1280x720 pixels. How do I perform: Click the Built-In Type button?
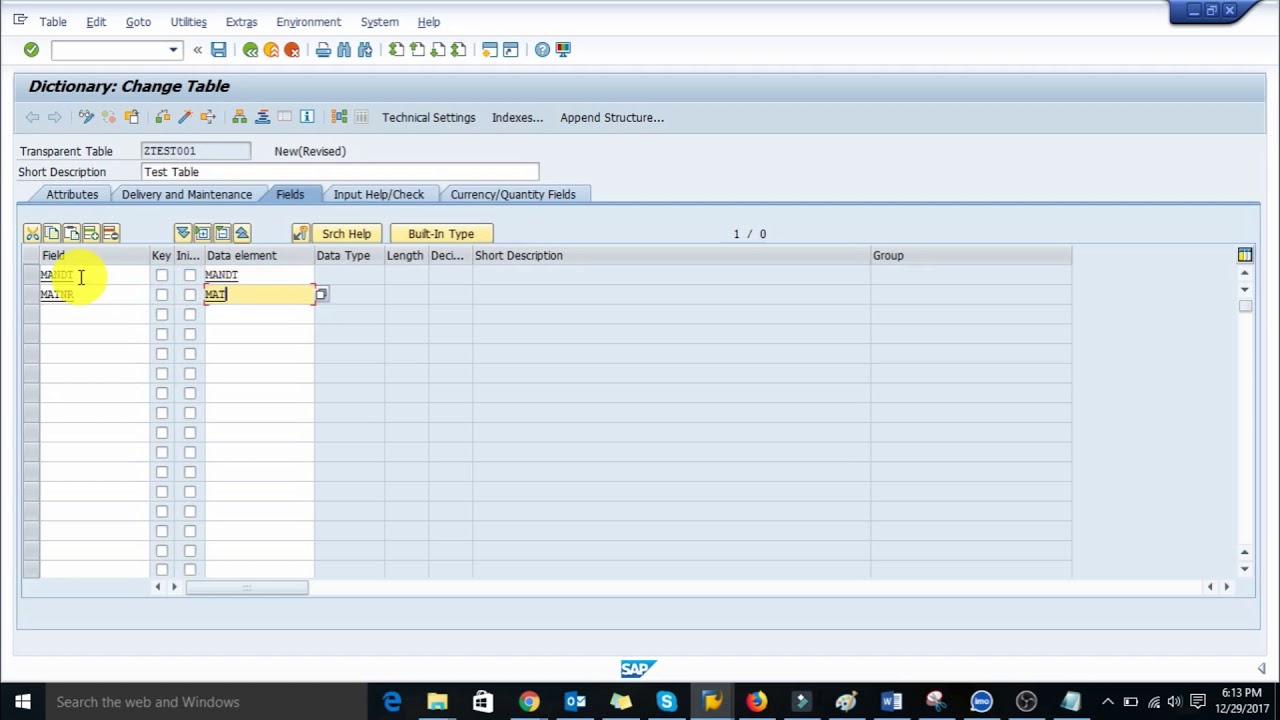441,234
